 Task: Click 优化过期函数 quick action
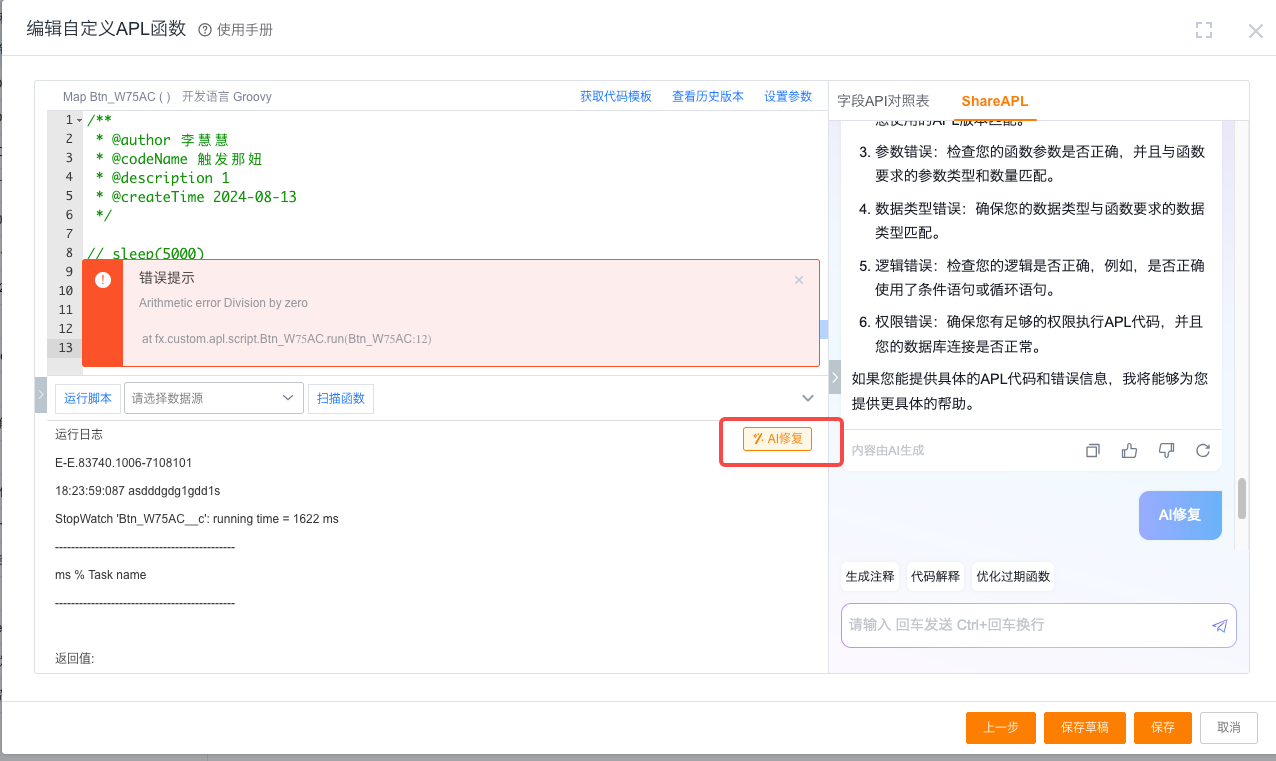[x=1013, y=577]
